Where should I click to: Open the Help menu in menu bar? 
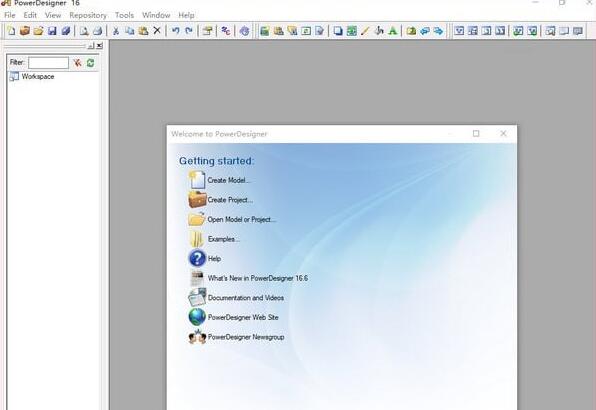coord(186,15)
